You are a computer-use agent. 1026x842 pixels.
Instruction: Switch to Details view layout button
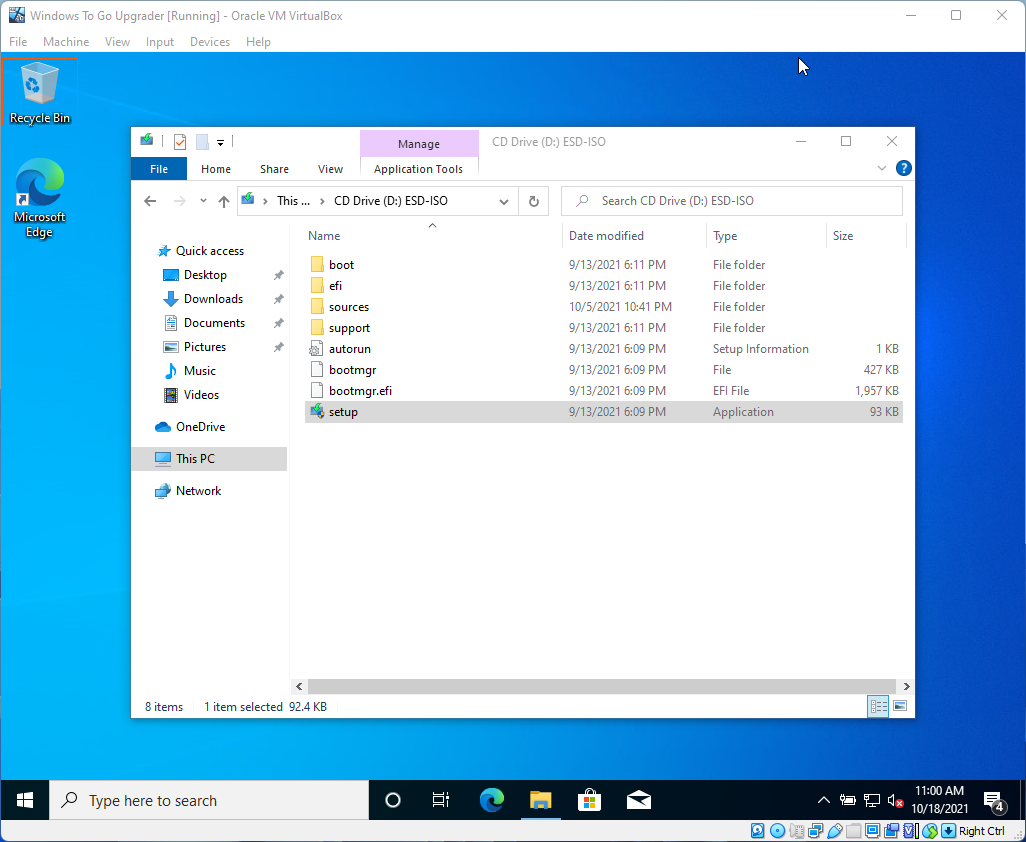click(x=878, y=706)
